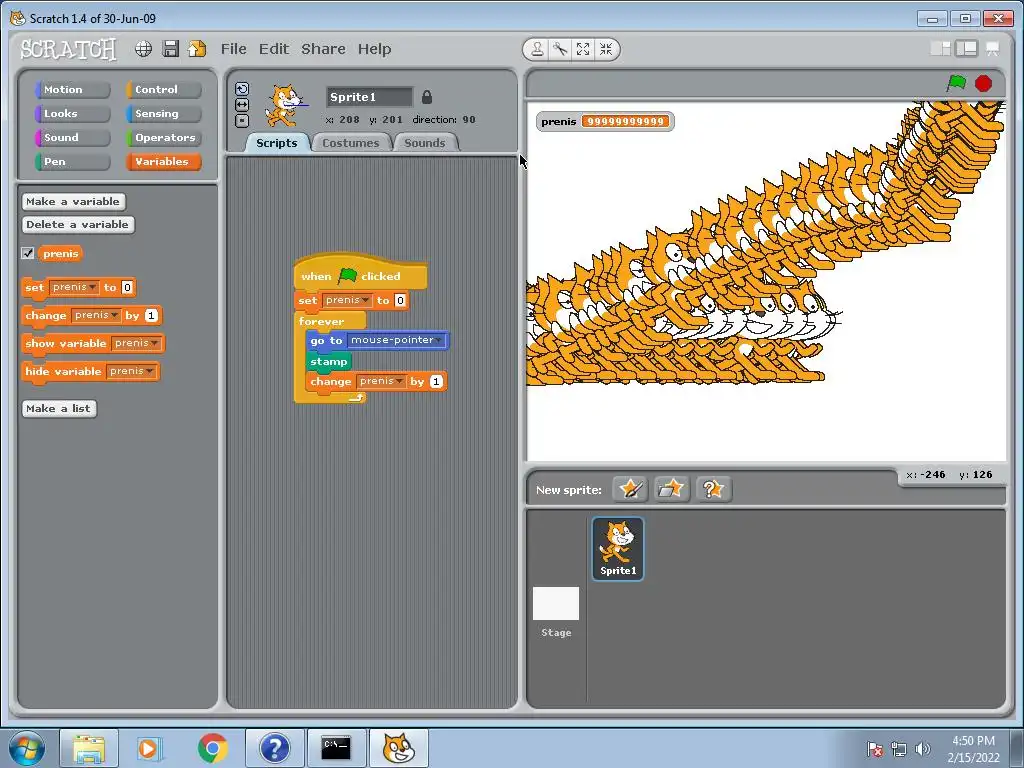Set rotation style to don't rotate
Viewport: 1024px width, 768px height.
pos(242,120)
